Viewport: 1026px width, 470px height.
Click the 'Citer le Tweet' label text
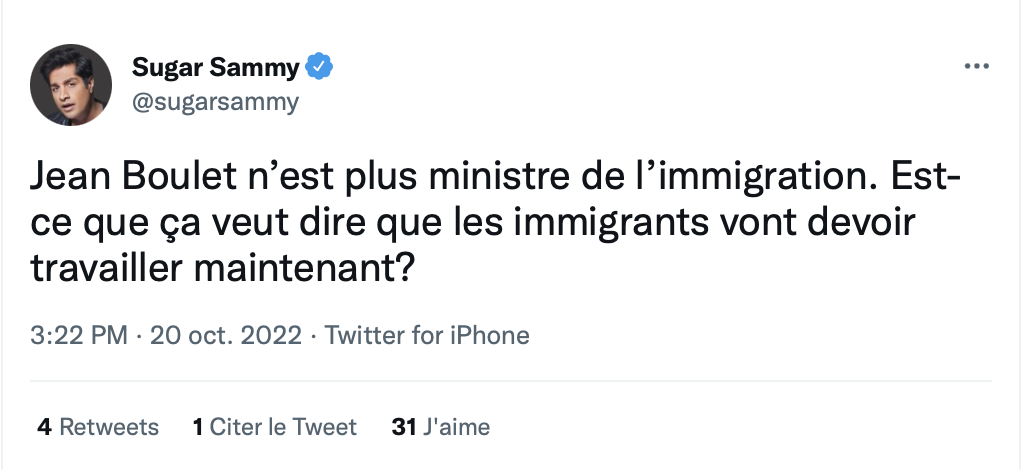(283, 427)
